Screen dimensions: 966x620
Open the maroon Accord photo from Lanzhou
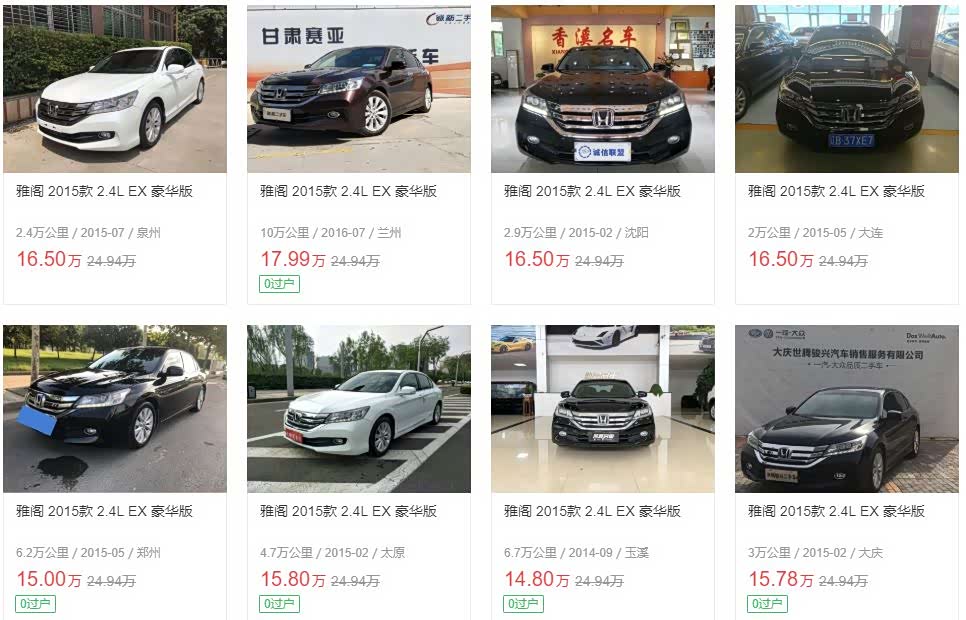[359, 89]
